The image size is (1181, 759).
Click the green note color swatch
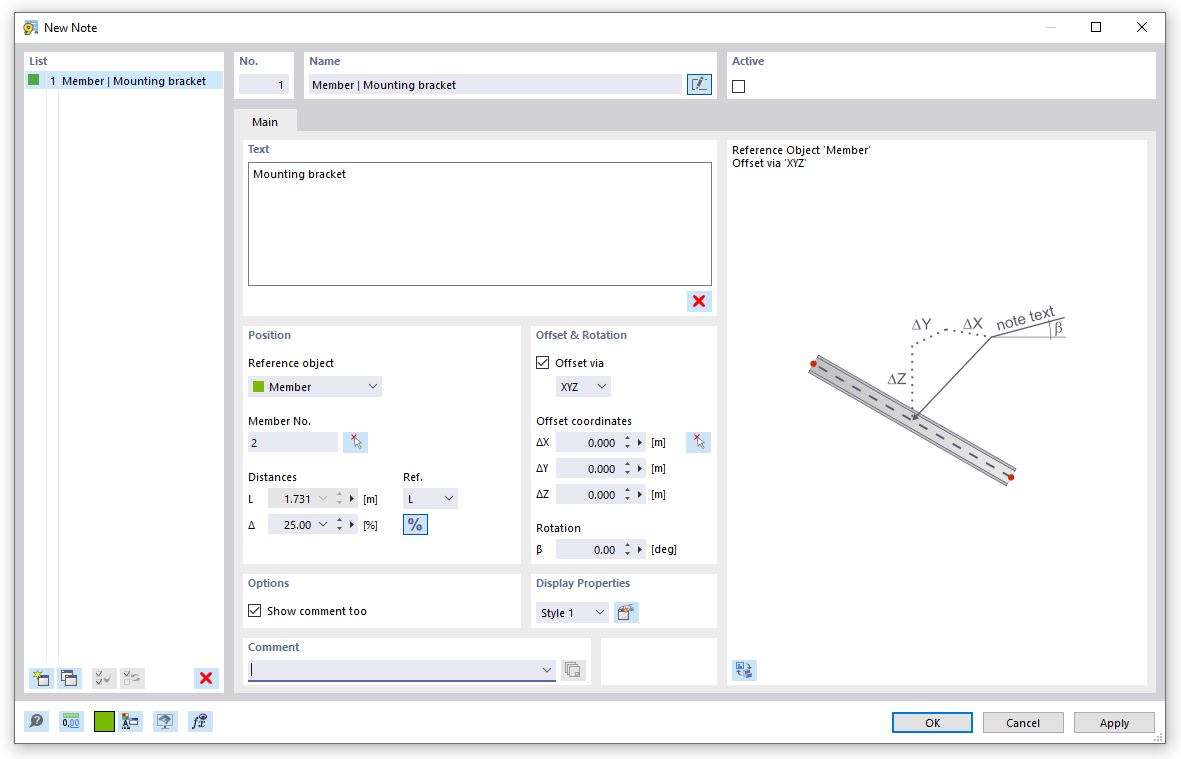tap(104, 721)
